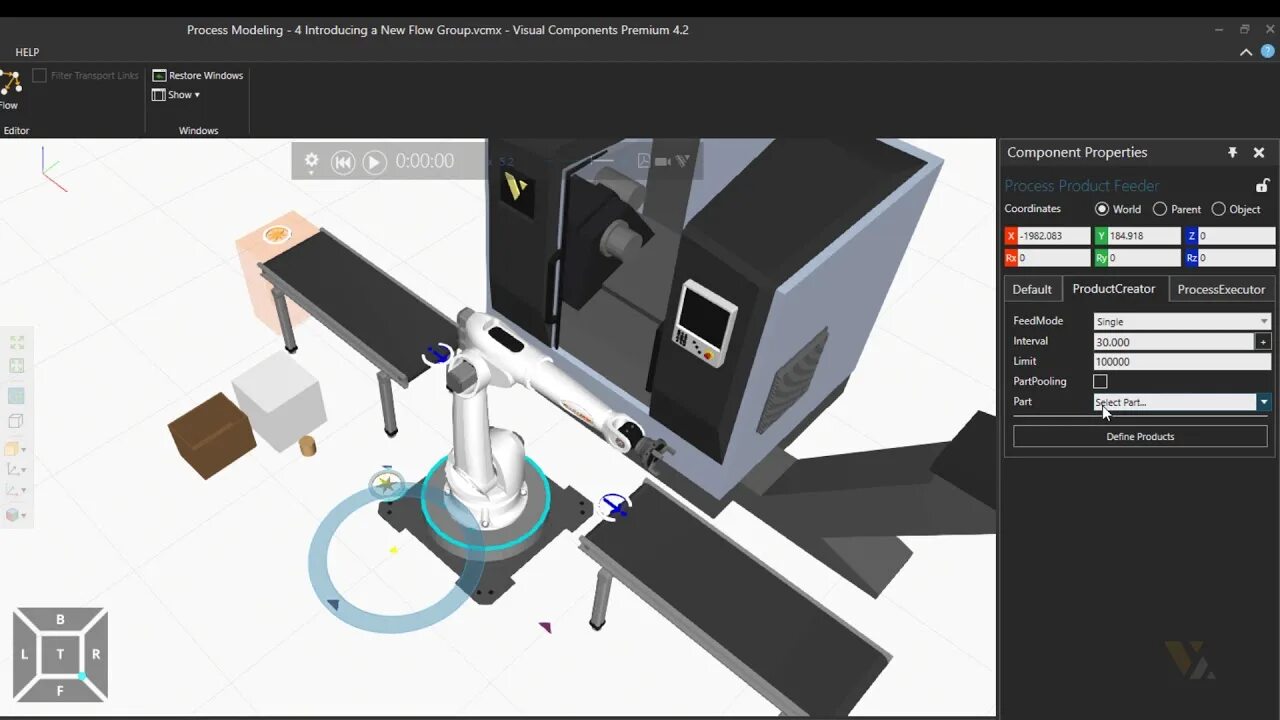
Task: Fill the view with all components
Action: tap(16, 343)
